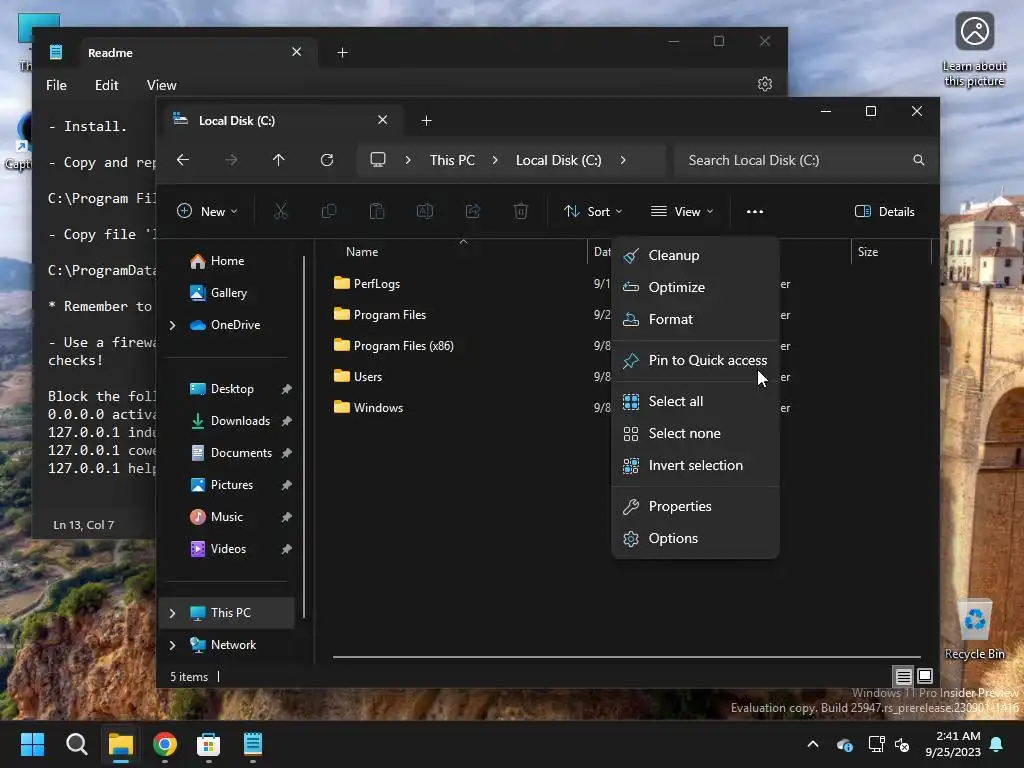Image resolution: width=1024 pixels, height=768 pixels.
Task: Open Microsoft Store from the taskbar
Action: tap(209, 744)
